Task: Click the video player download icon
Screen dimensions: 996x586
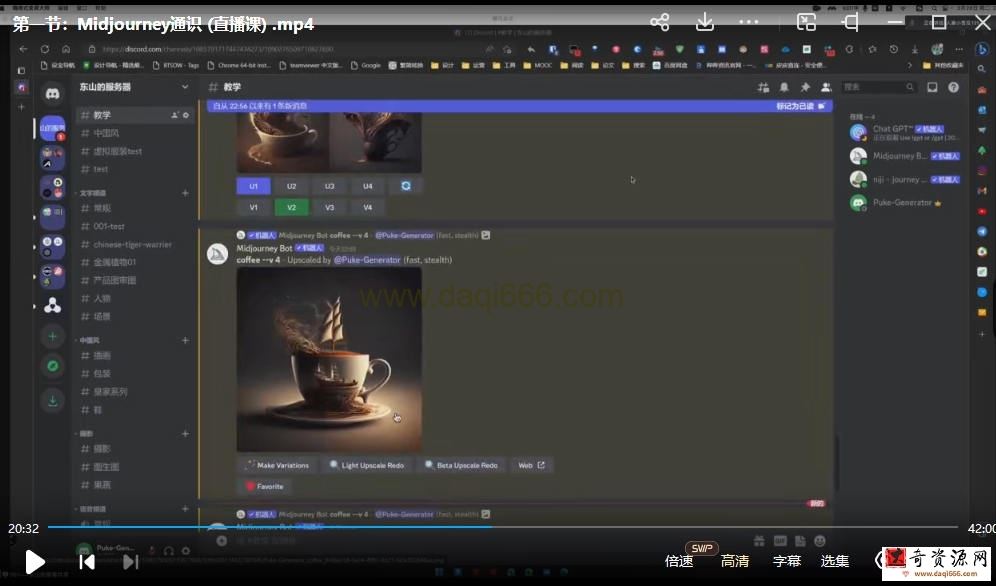Action: point(704,22)
